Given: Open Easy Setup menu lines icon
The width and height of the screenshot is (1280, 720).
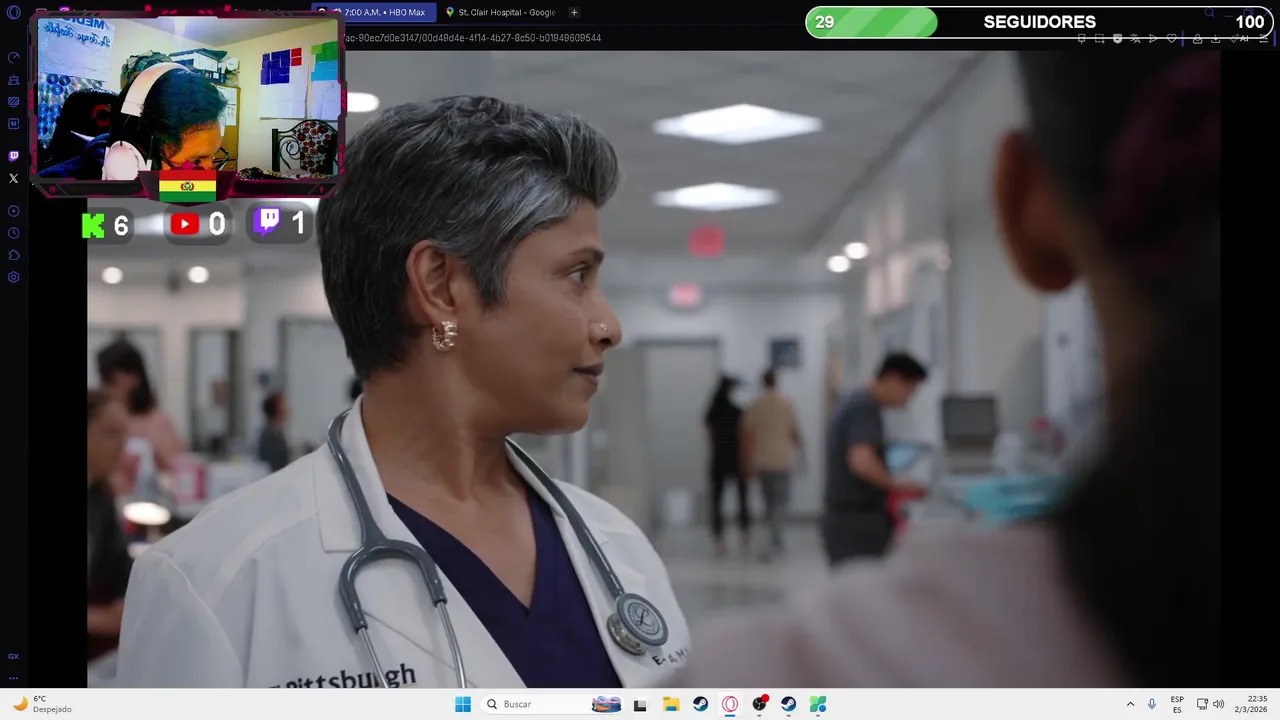Looking at the screenshot, I should pos(1265,38).
